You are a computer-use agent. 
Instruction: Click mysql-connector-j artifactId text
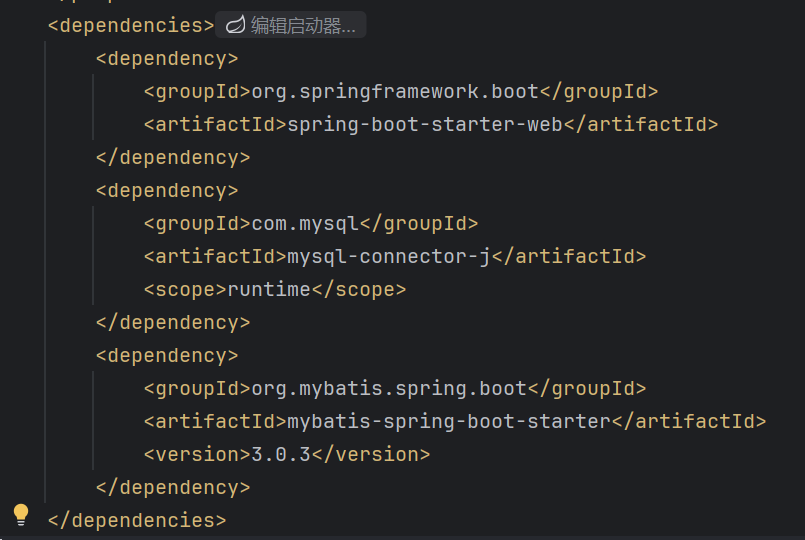point(389,256)
